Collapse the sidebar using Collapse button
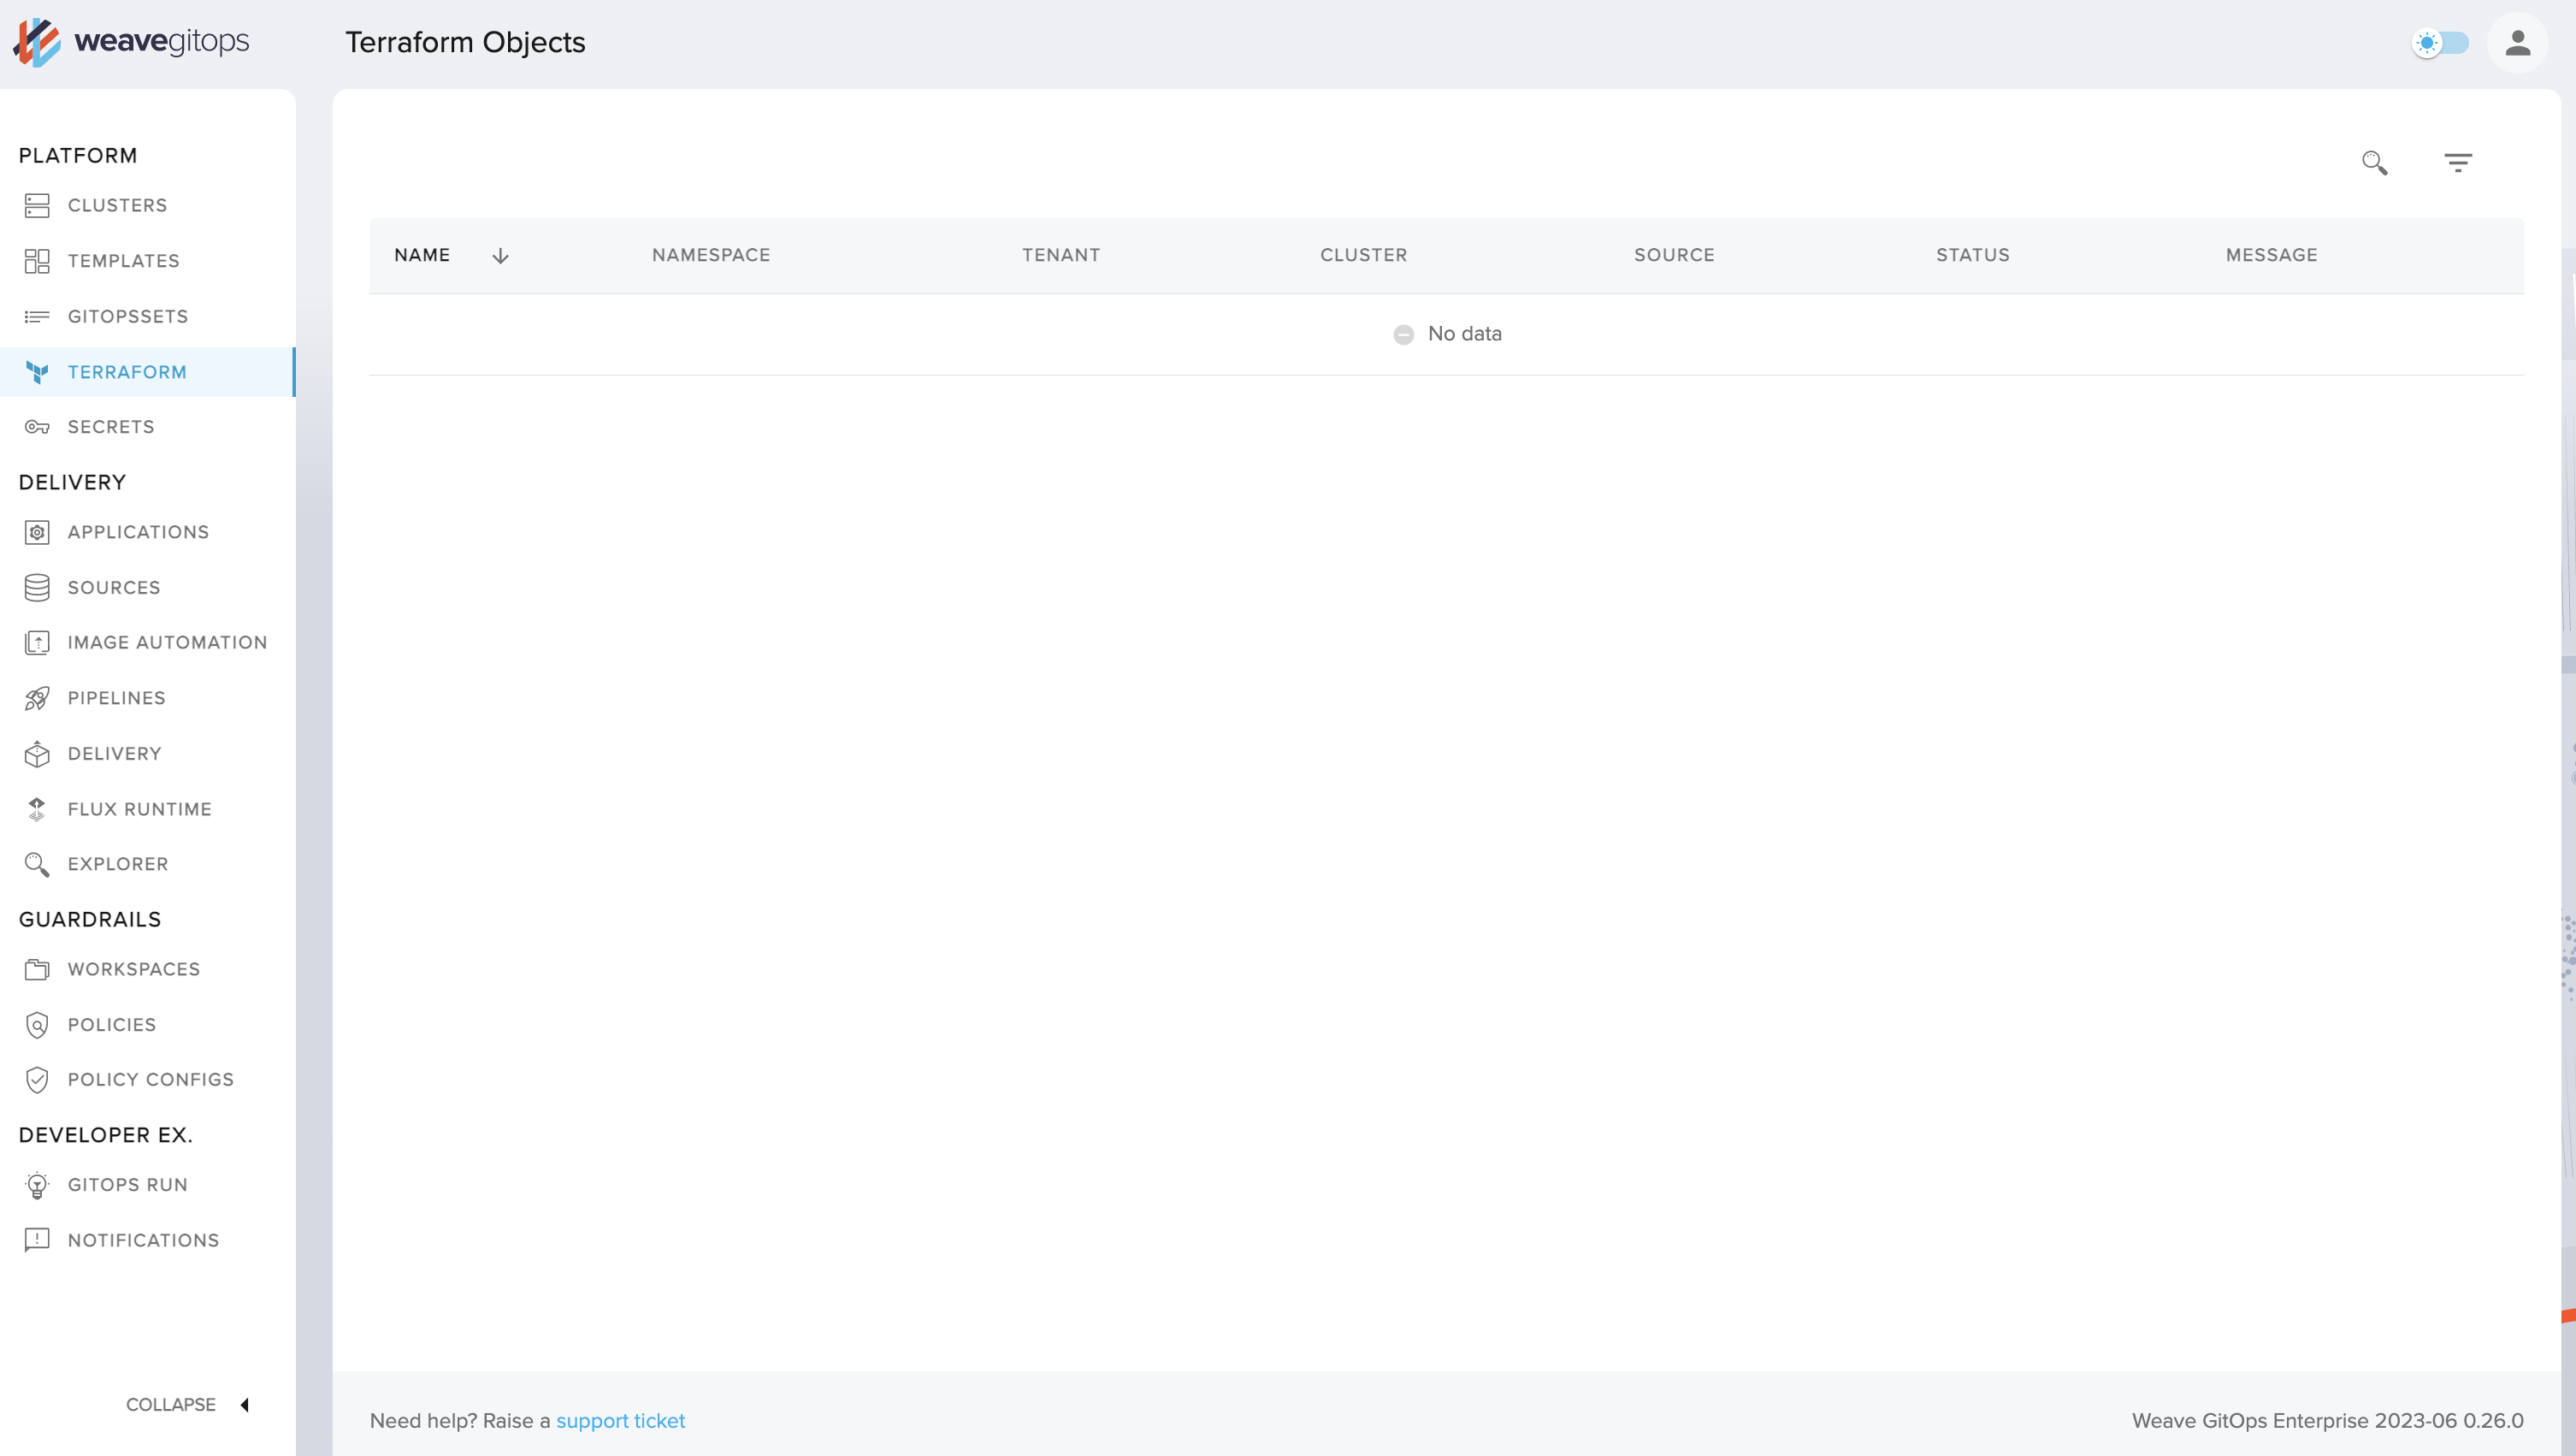This screenshot has height=1456, width=2576. click(x=191, y=1403)
